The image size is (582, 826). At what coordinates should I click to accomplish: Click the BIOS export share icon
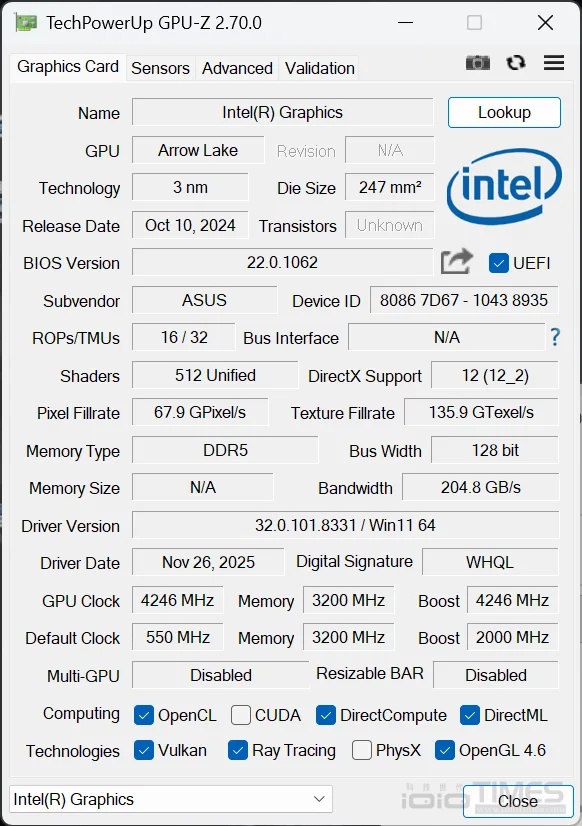[x=457, y=261]
